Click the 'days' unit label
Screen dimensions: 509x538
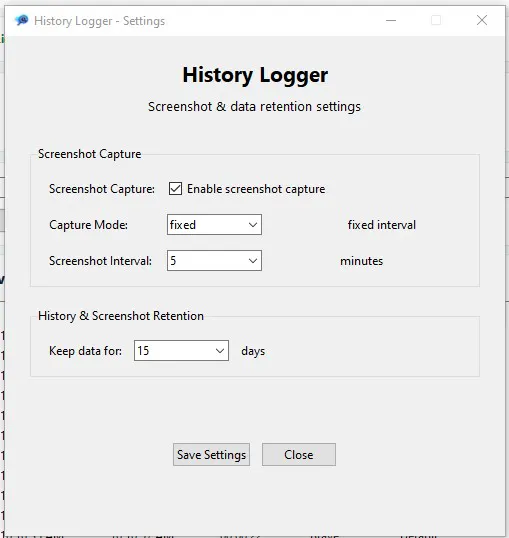(253, 351)
